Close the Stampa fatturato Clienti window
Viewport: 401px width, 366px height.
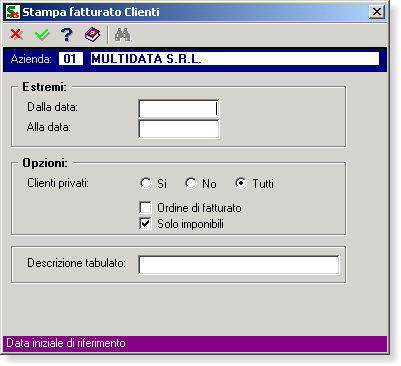coord(377,12)
